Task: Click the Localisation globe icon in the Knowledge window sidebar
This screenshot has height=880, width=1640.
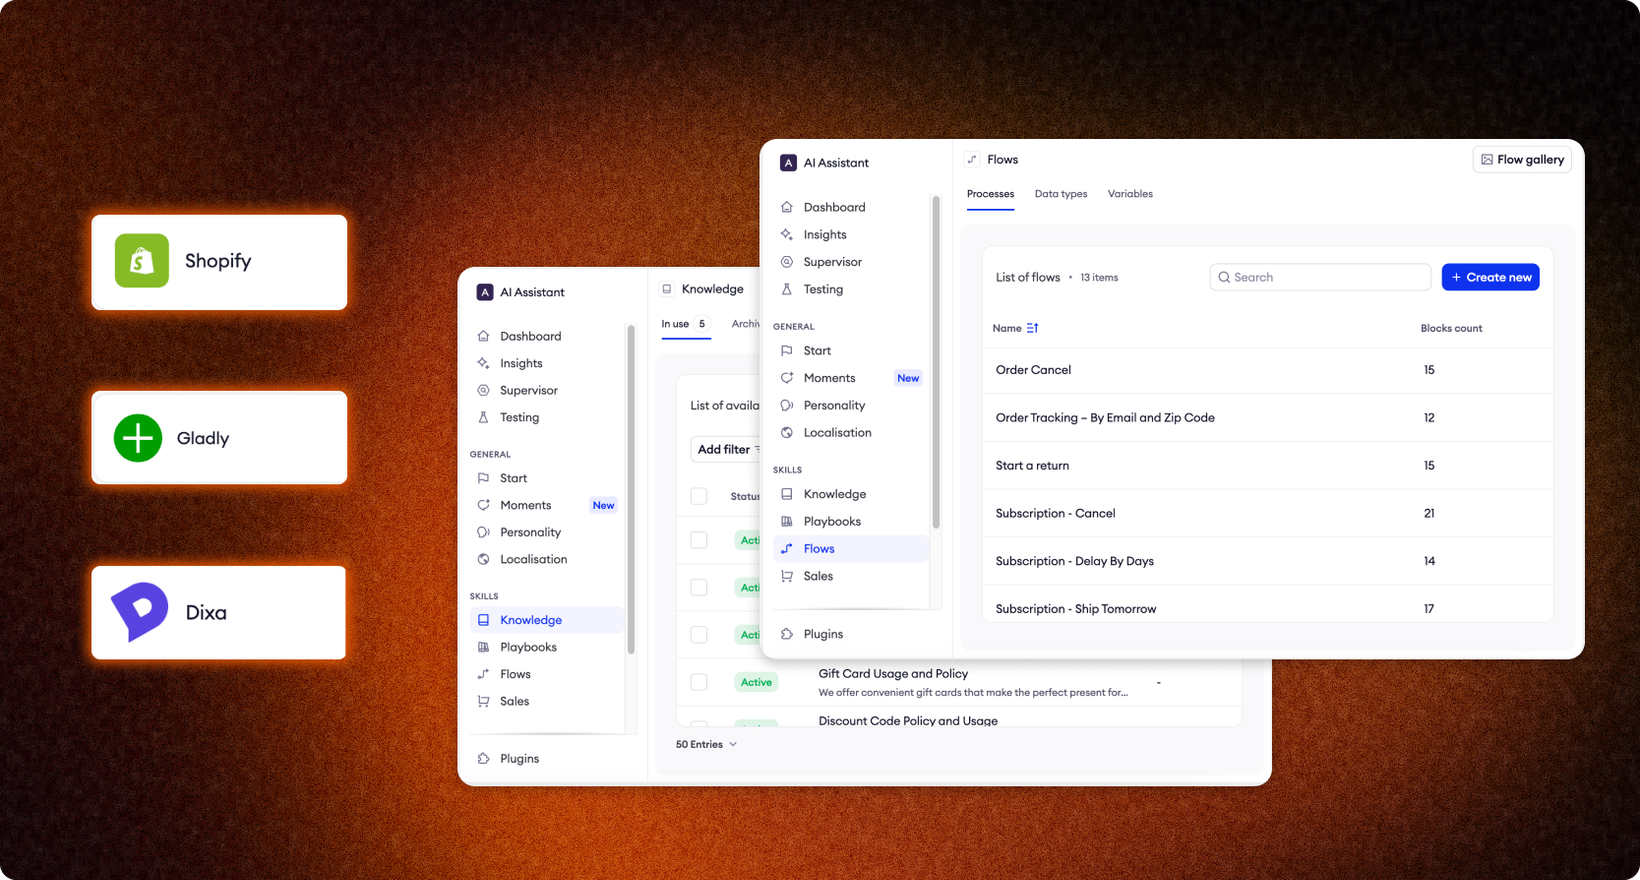Action: 484,559
